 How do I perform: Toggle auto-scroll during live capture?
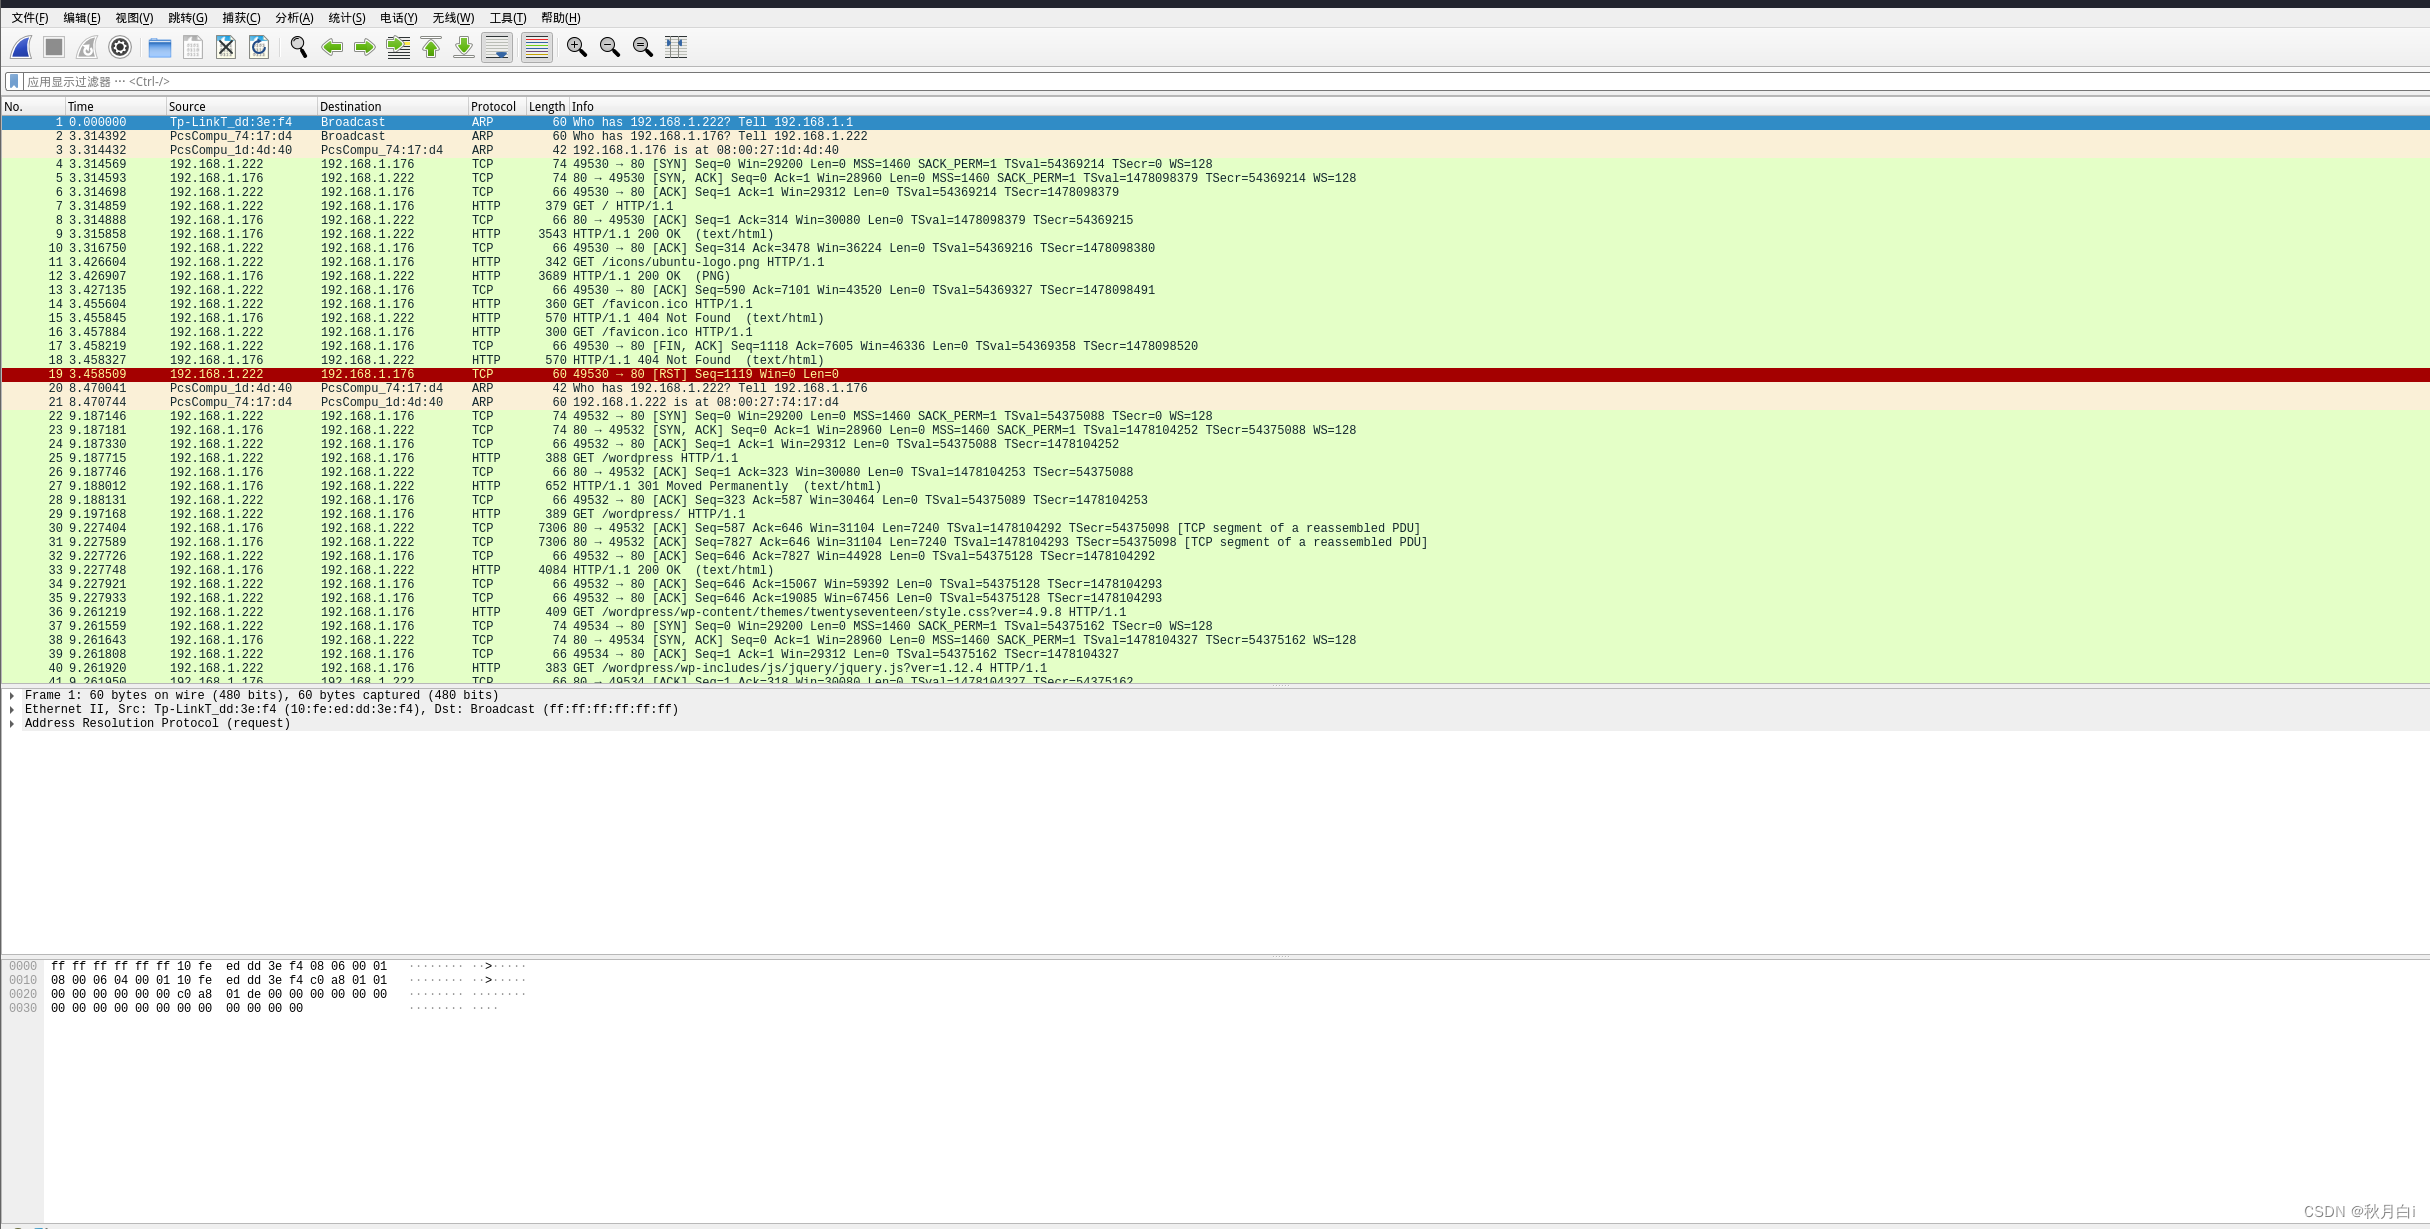pyautogui.click(x=497, y=47)
